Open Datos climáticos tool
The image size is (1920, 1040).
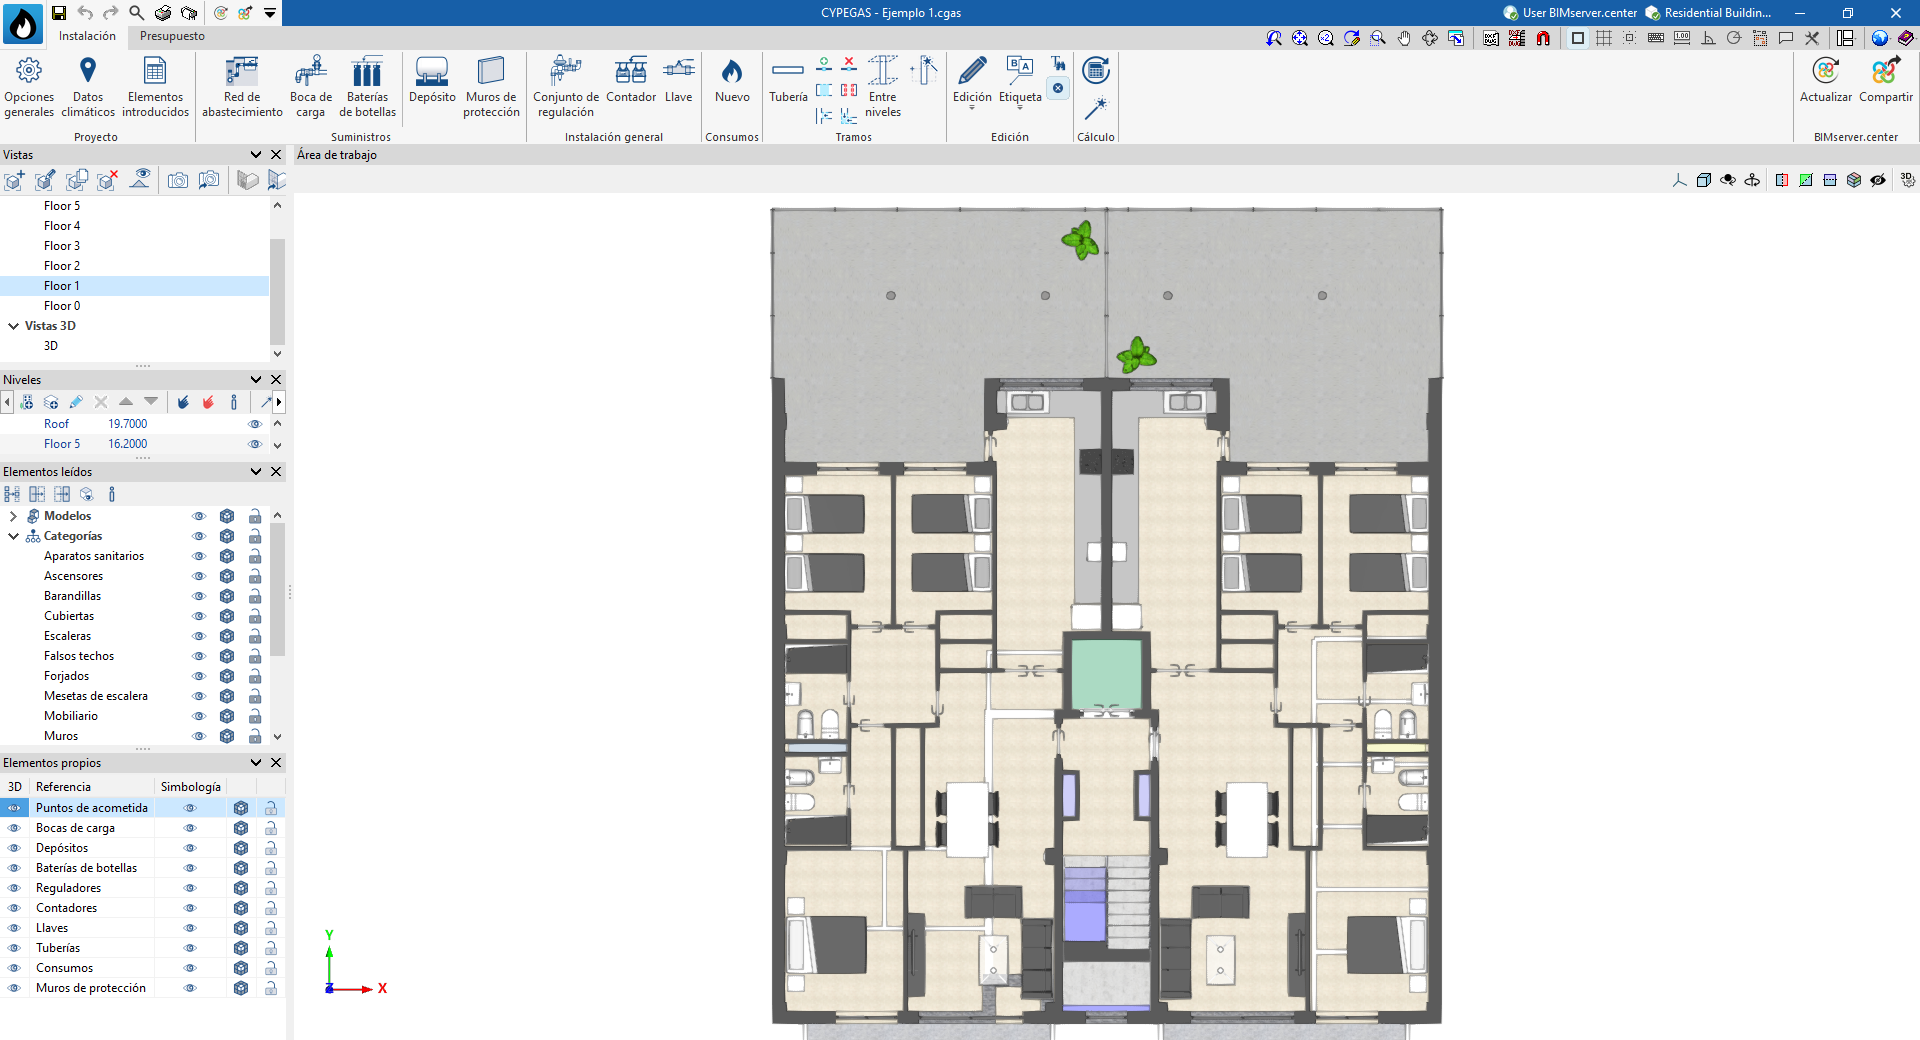click(88, 87)
